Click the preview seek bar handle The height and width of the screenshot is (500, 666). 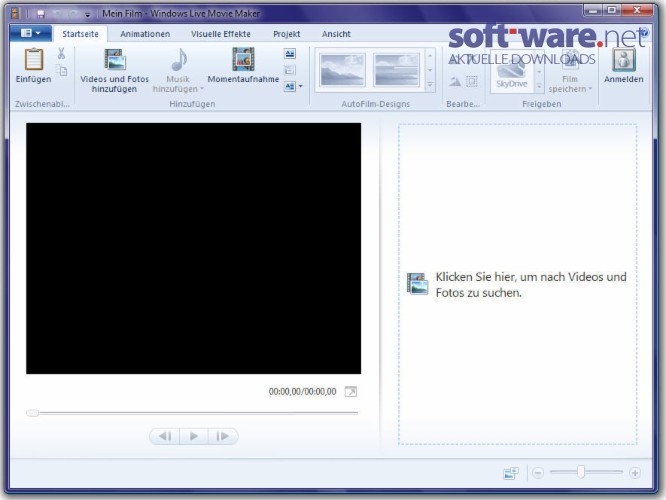32,412
